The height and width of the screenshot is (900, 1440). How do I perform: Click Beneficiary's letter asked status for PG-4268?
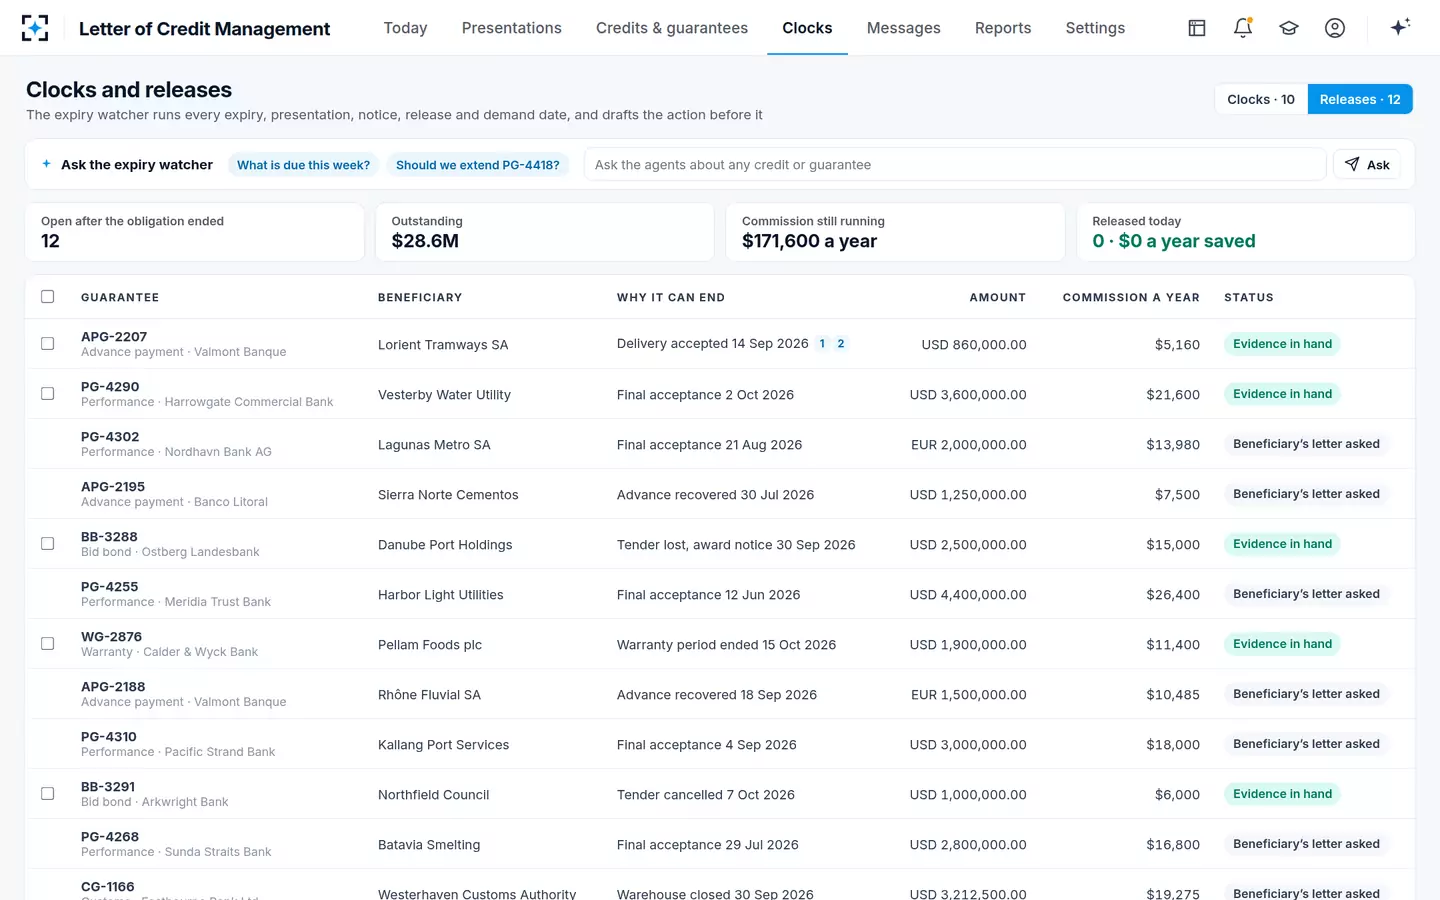click(x=1306, y=844)
